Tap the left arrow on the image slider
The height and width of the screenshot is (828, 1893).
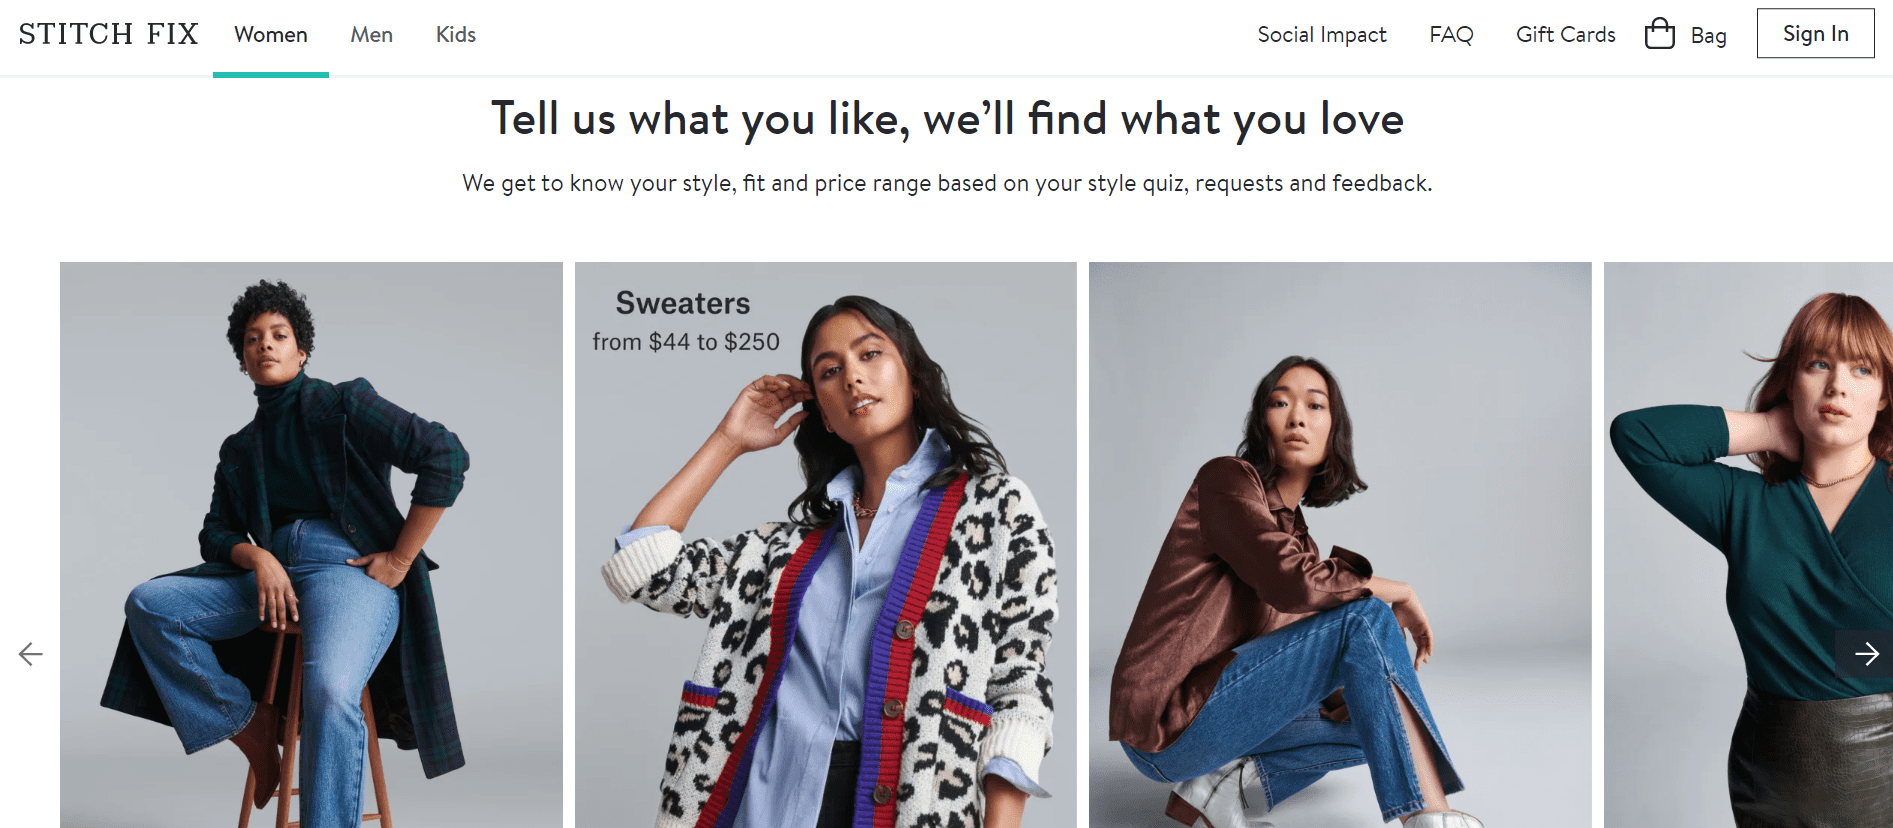[29, 655]
